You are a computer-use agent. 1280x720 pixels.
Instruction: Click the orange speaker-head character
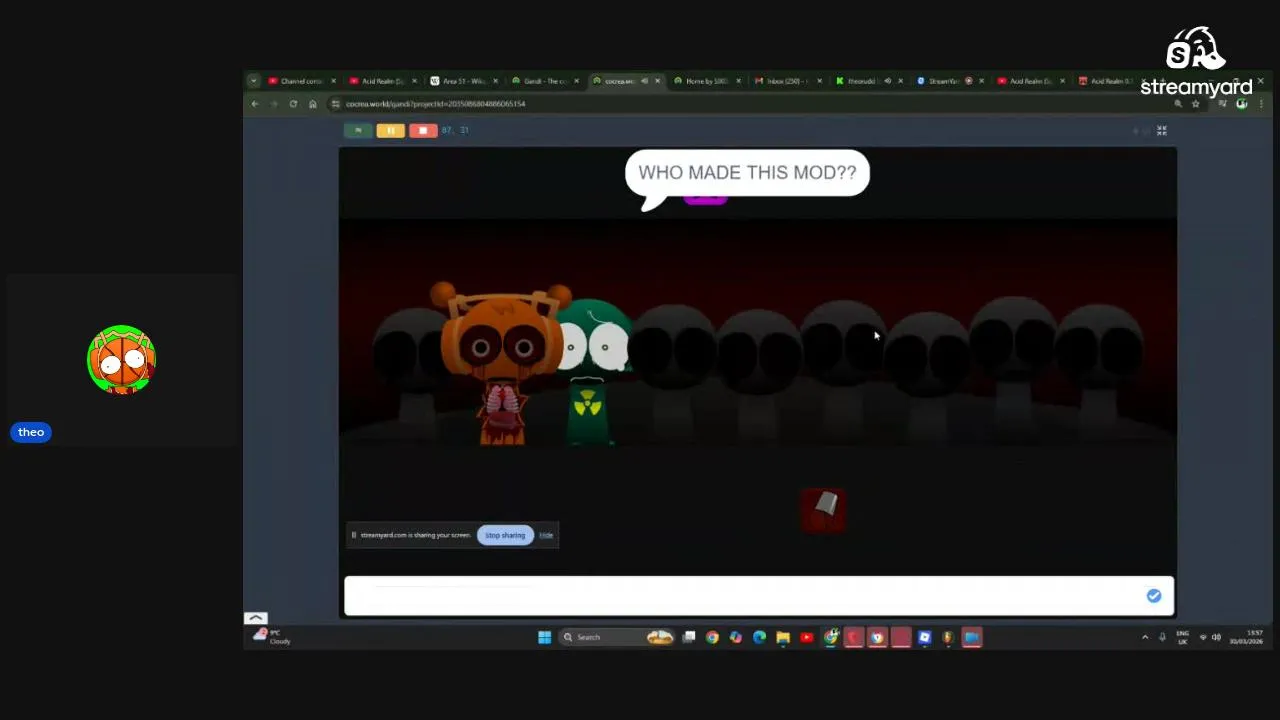501,365
